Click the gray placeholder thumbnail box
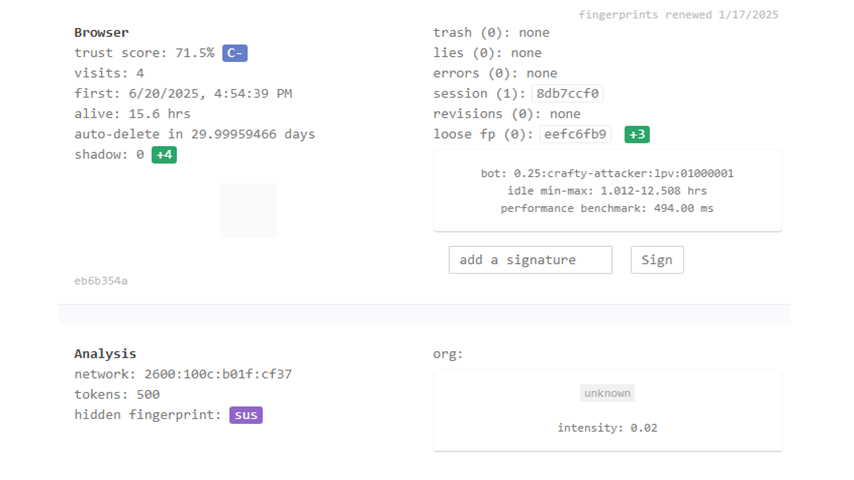854x480 pixels. pyautogui.click(x=248, y=211)
